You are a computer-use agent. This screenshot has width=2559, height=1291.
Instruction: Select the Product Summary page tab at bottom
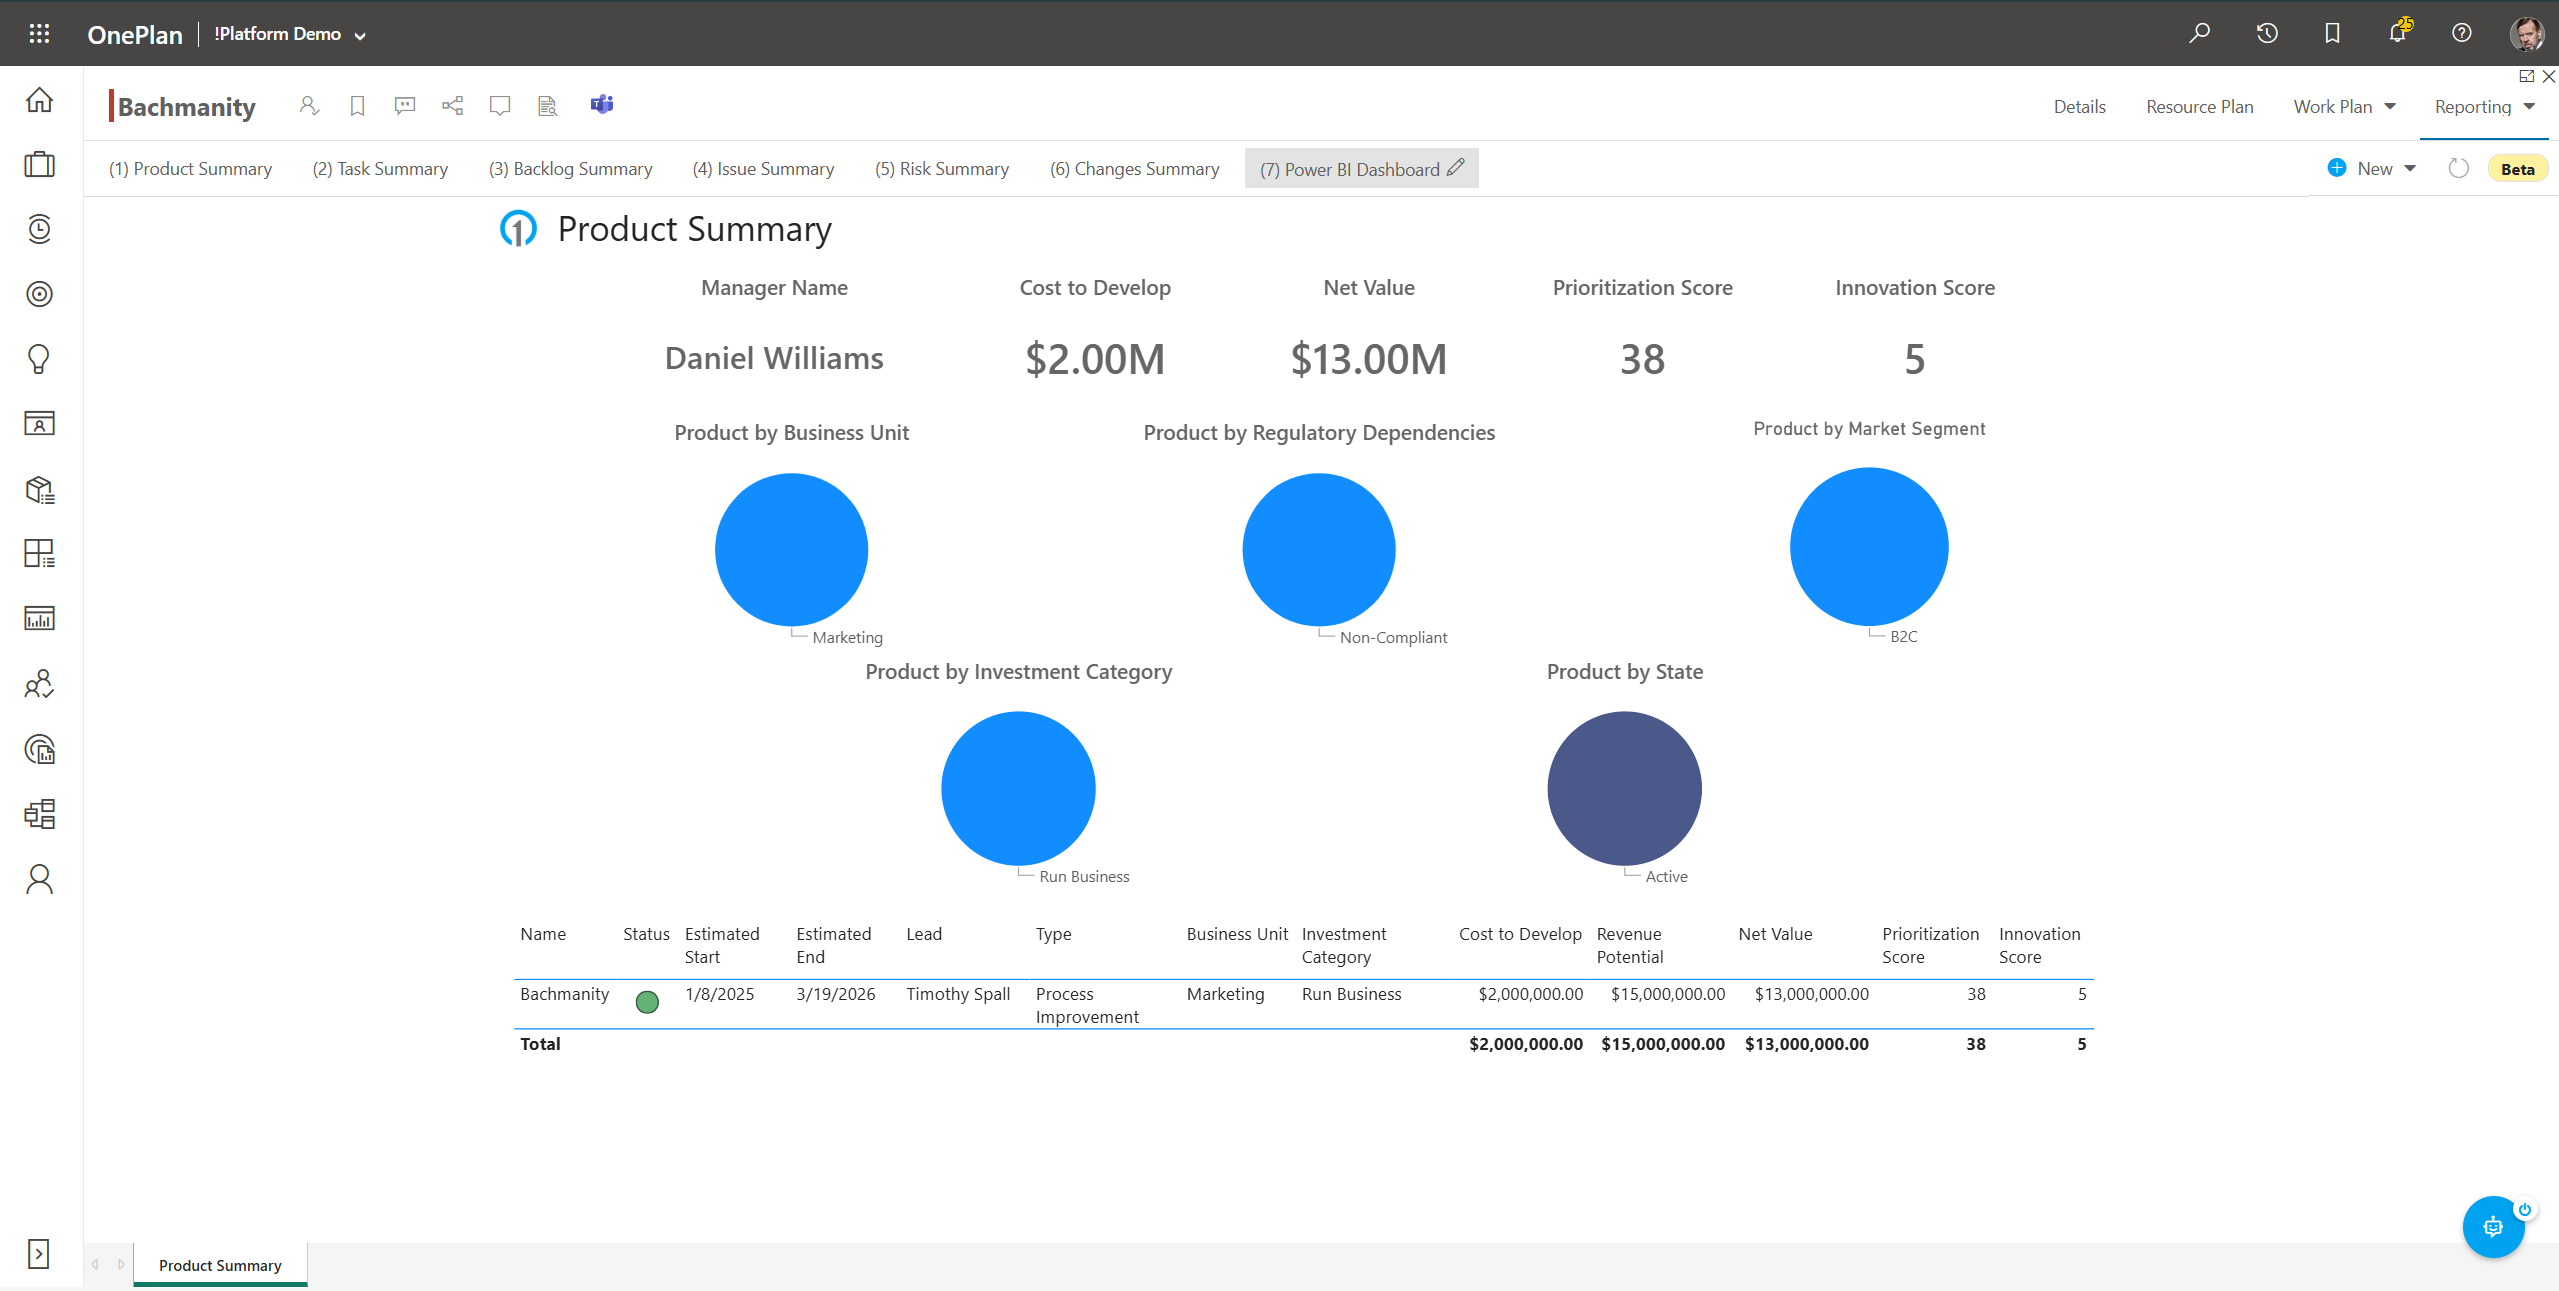(220, 1265)
